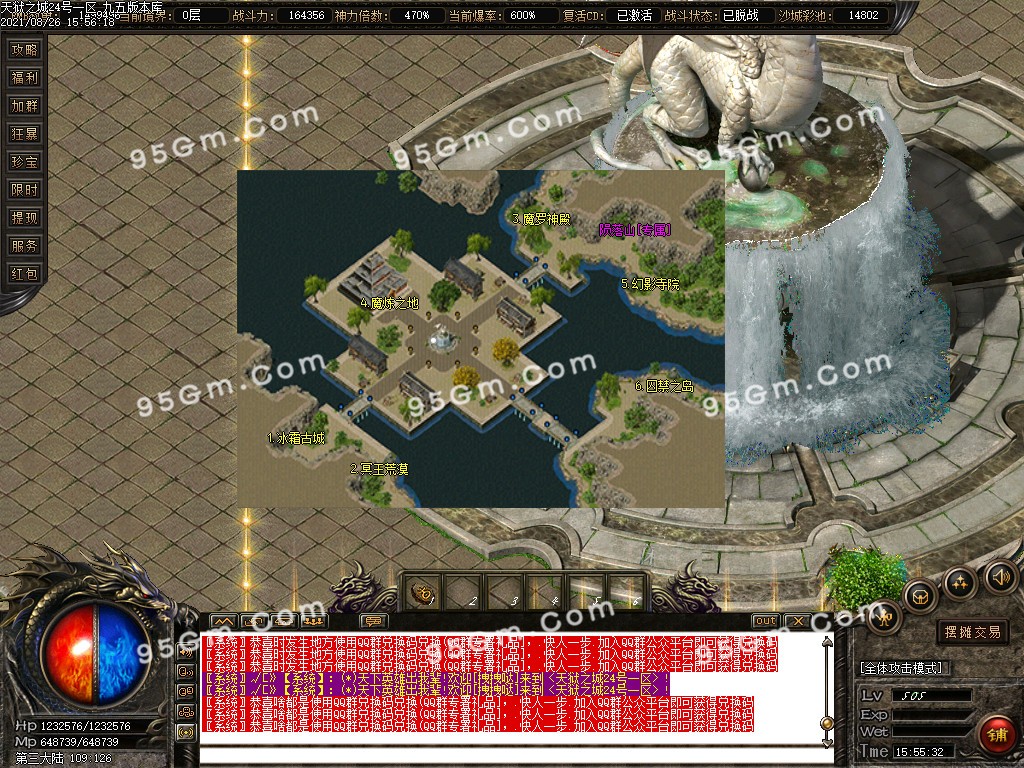Open the character equipment icon
Image resolution: width=1024 pixels, height=768 pixels.
[x=885, y=617]
